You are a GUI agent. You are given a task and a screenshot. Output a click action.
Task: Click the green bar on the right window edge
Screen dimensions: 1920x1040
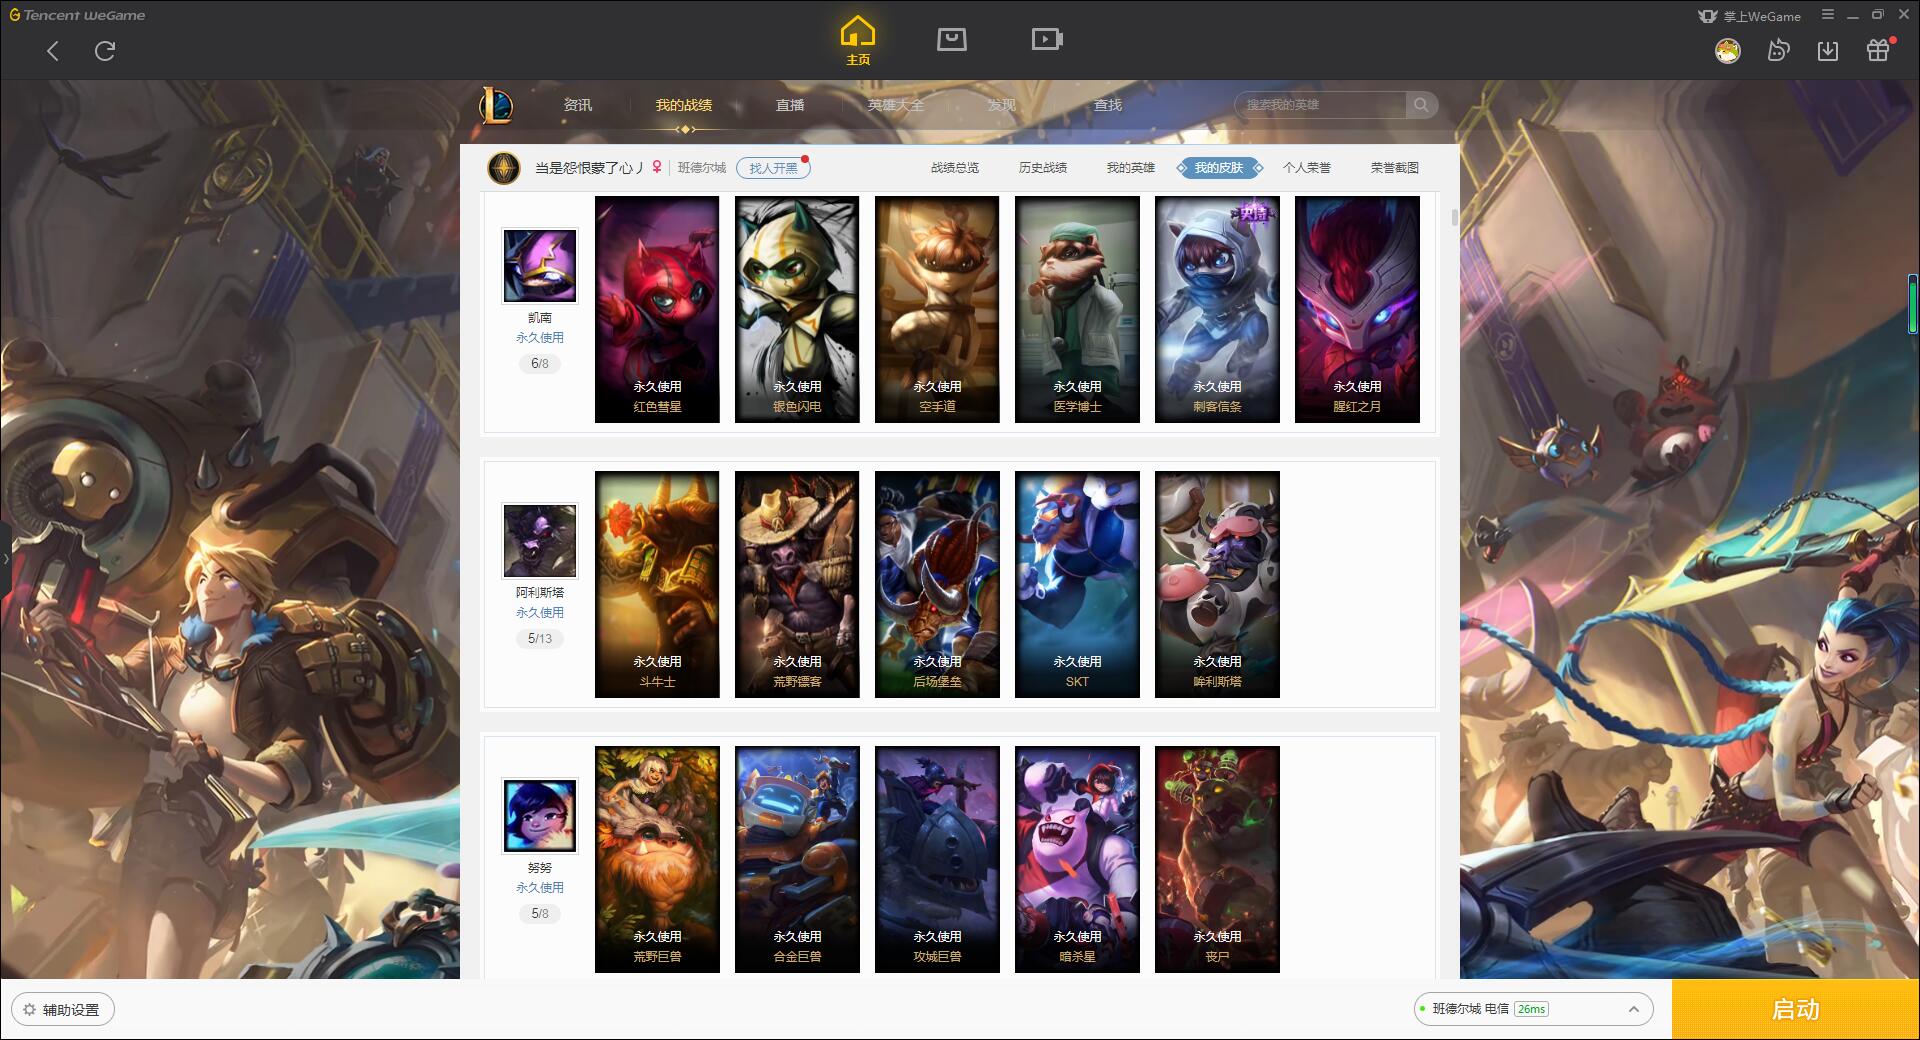click(1913, 304)
